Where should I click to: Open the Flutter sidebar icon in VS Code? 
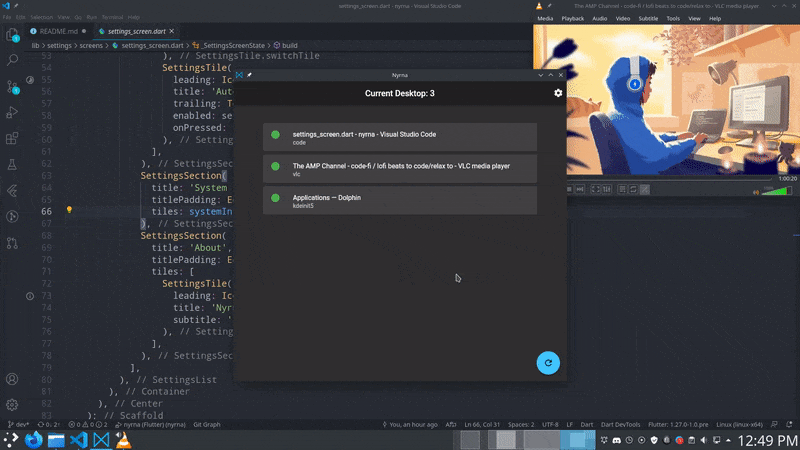click(12, 191)
